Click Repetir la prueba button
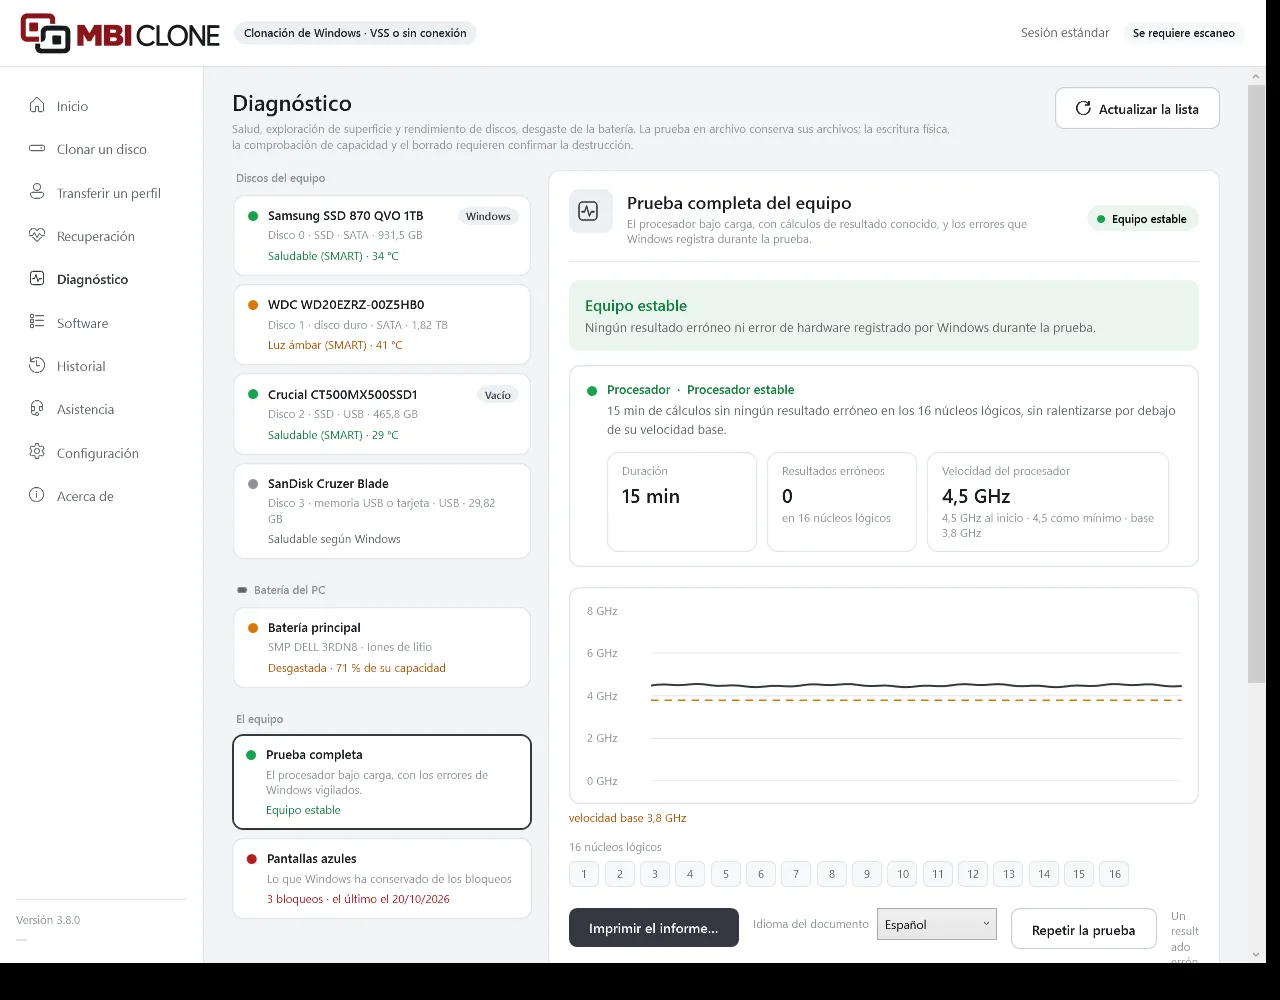The width and height of the screenshot is (1280, 1000). (1083, 929)
